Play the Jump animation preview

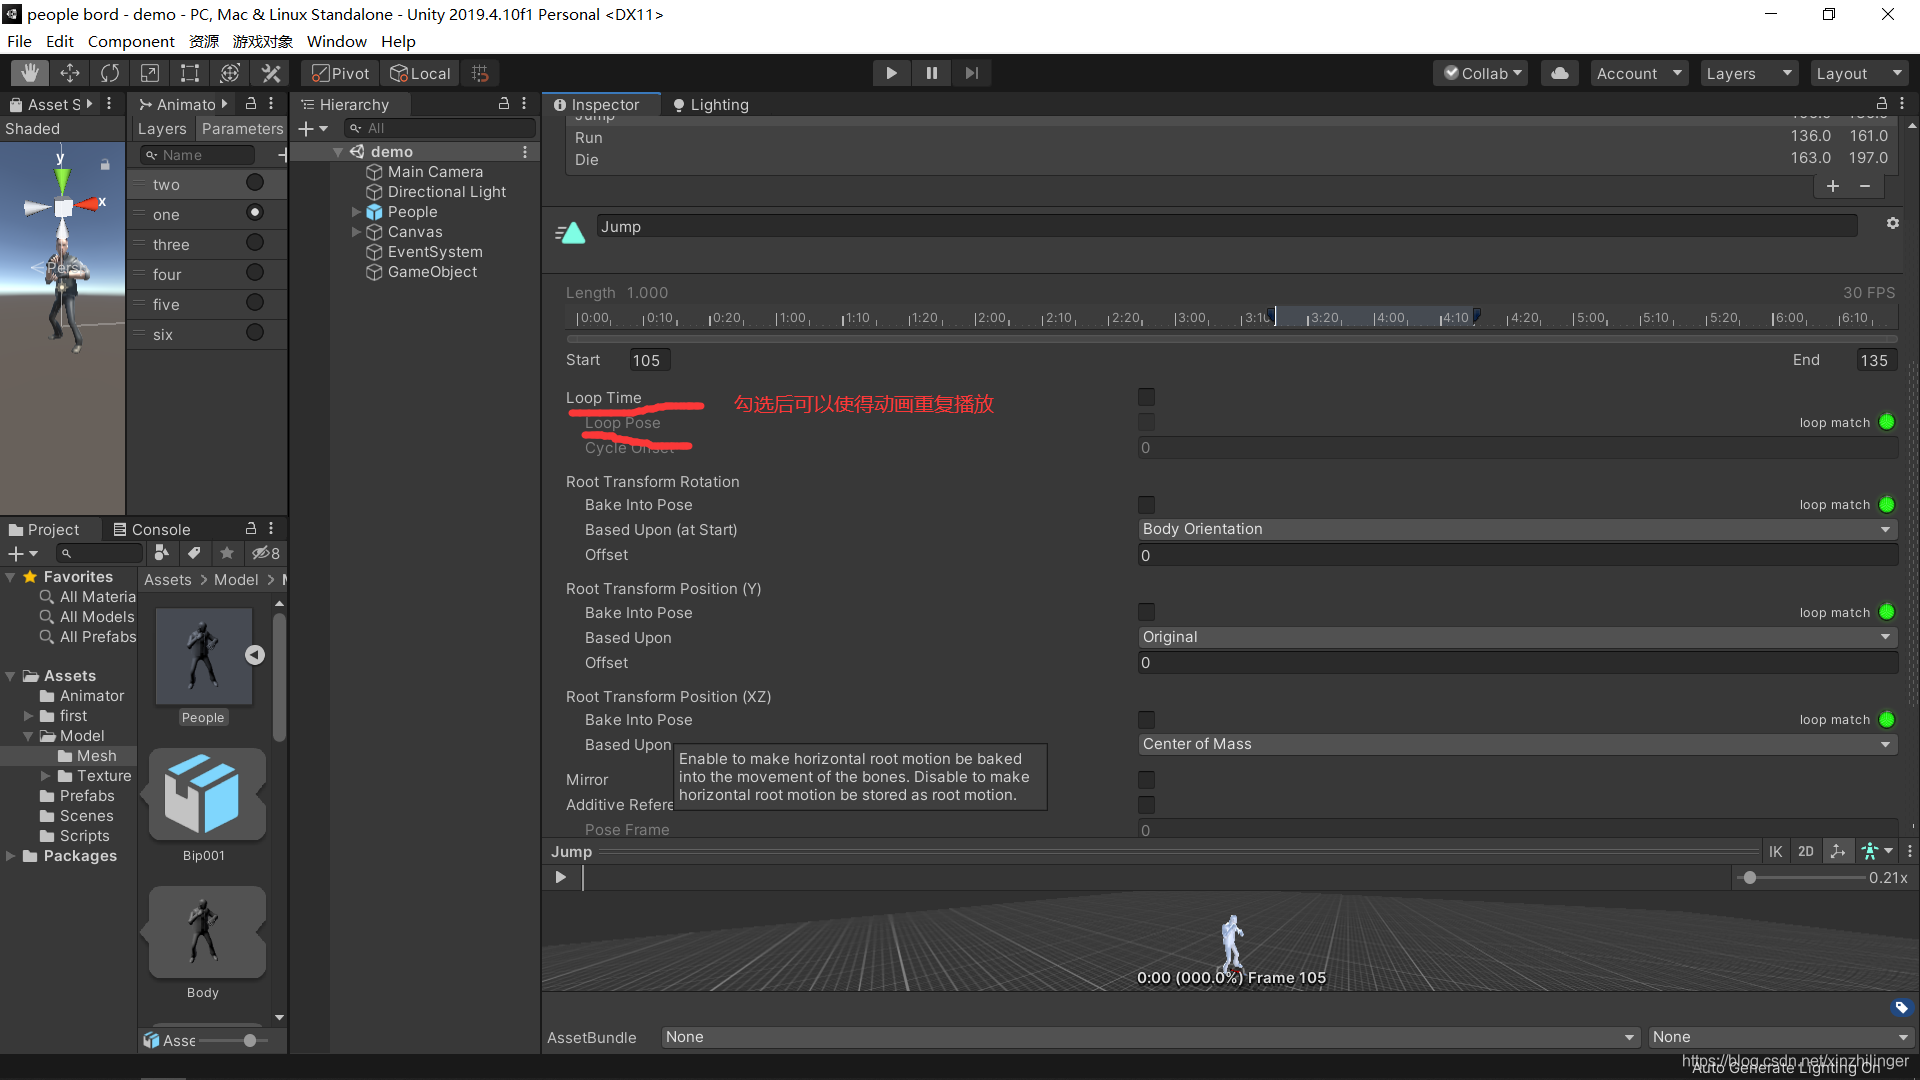click(560, 877)
